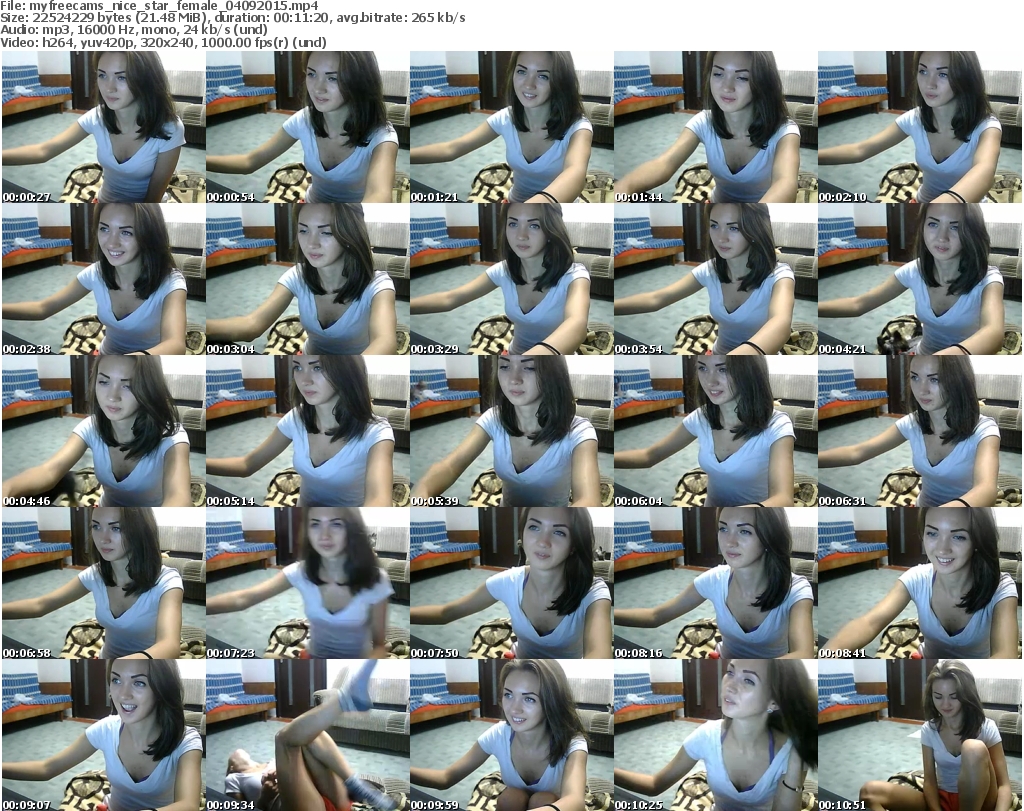Select the Video h264 info line

(x=163, y=42)
